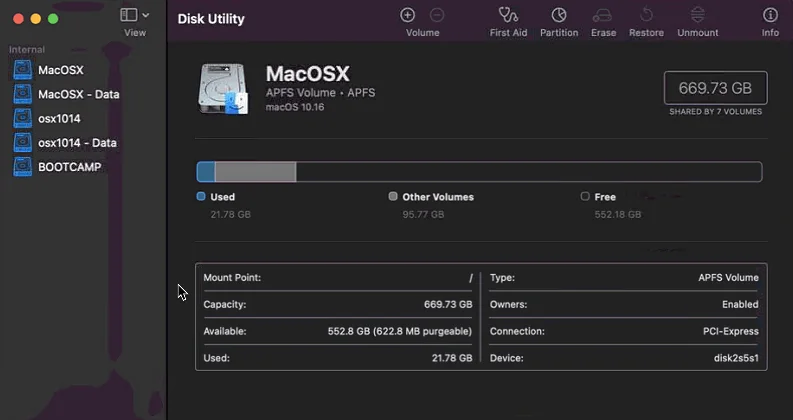
Task: Select MacOSX volume in sidebar
Action: tap(60, 70)
